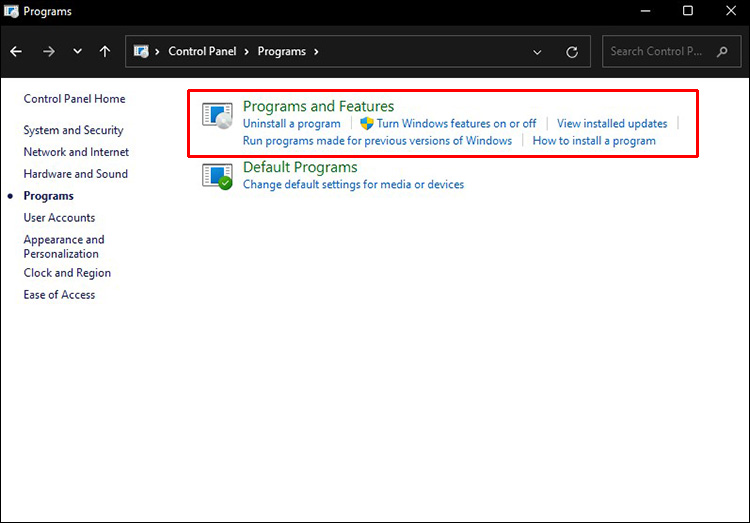Click How to install a program
The width and height of the screenshot is (750, 523).
[x=594, y=141]
